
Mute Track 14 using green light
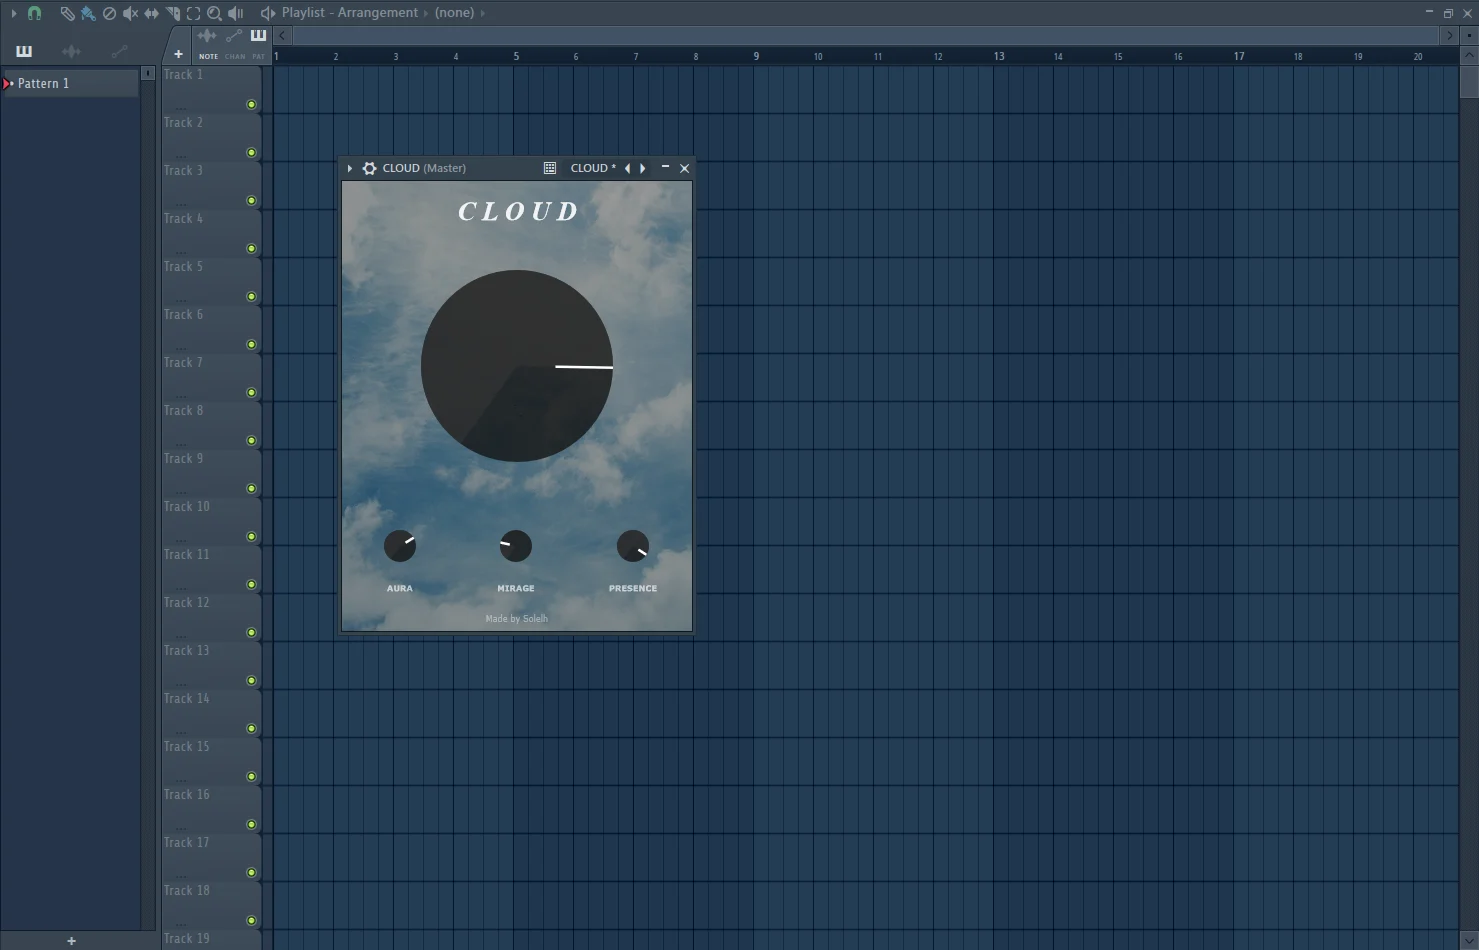coord(251,729)
